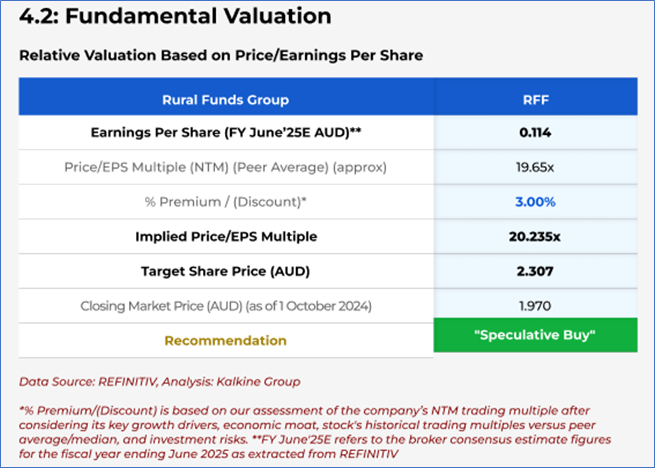Click the Closing Market Price row label
The height and width of the screenshot is (468, 655).
pos(225,306)
